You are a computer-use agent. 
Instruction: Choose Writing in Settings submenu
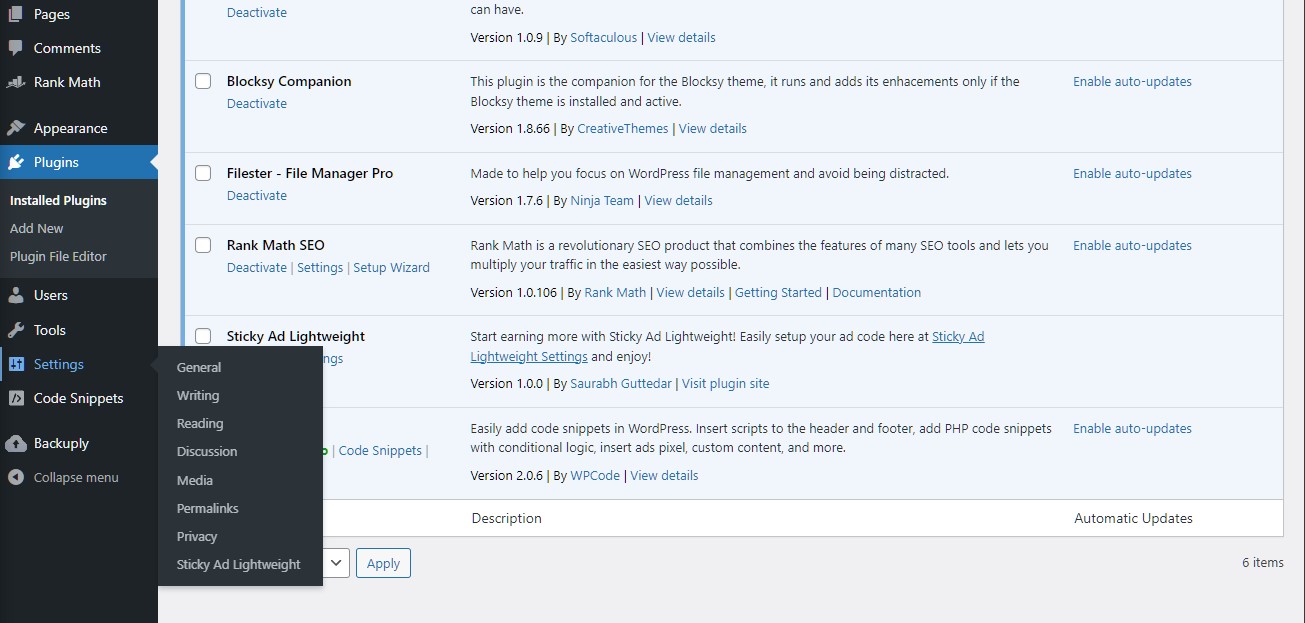pyautogui.click(x=198, y=395)
